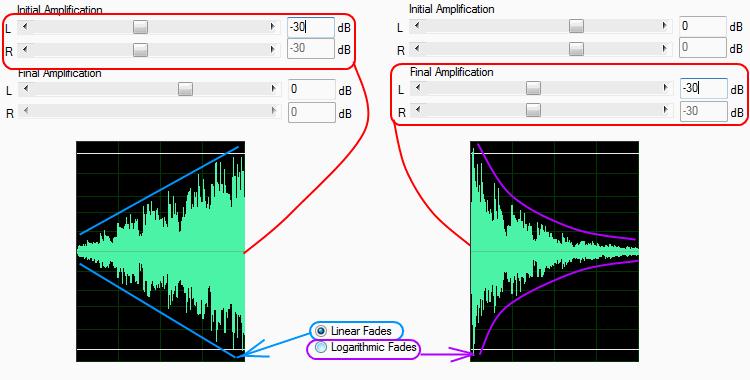The width and height of the screenshot is (750, 380).
Task: Click left arrow of right-panel Initial Amplification L slider
Action: click(417, 26)
